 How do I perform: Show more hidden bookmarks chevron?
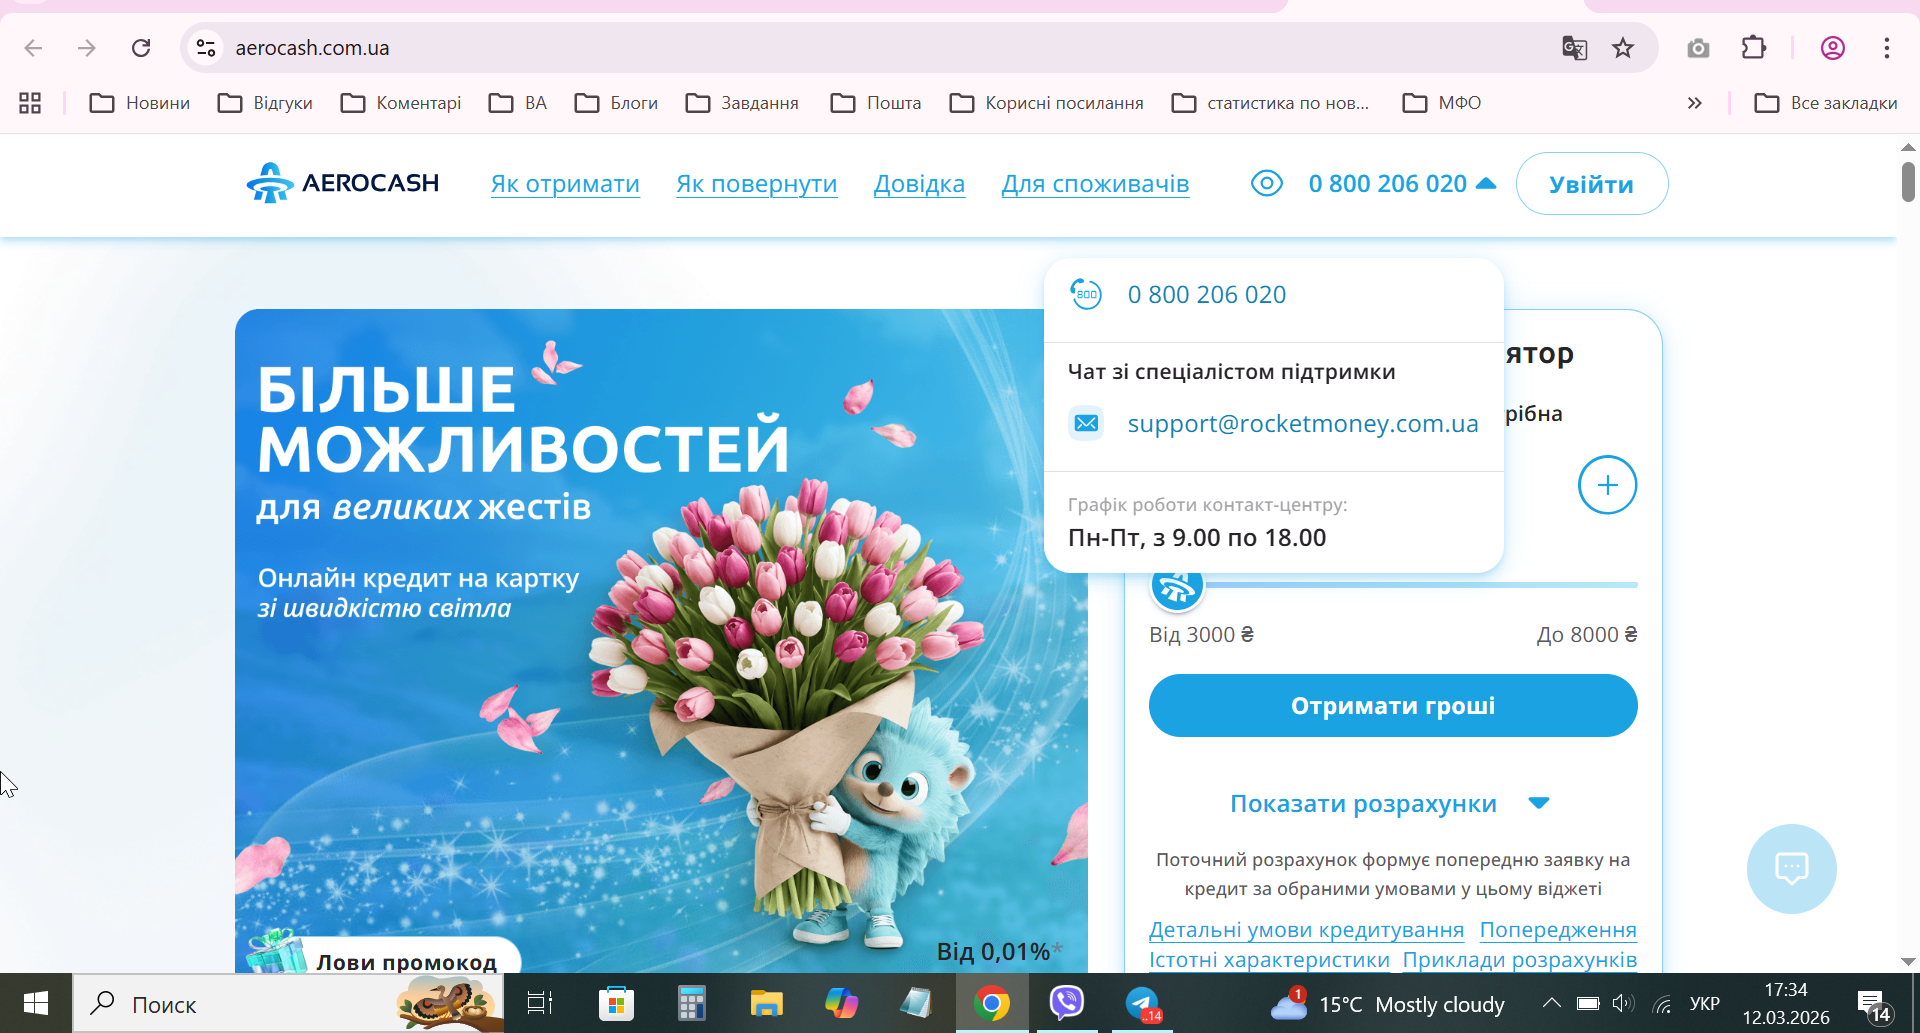coord(1694,103)
